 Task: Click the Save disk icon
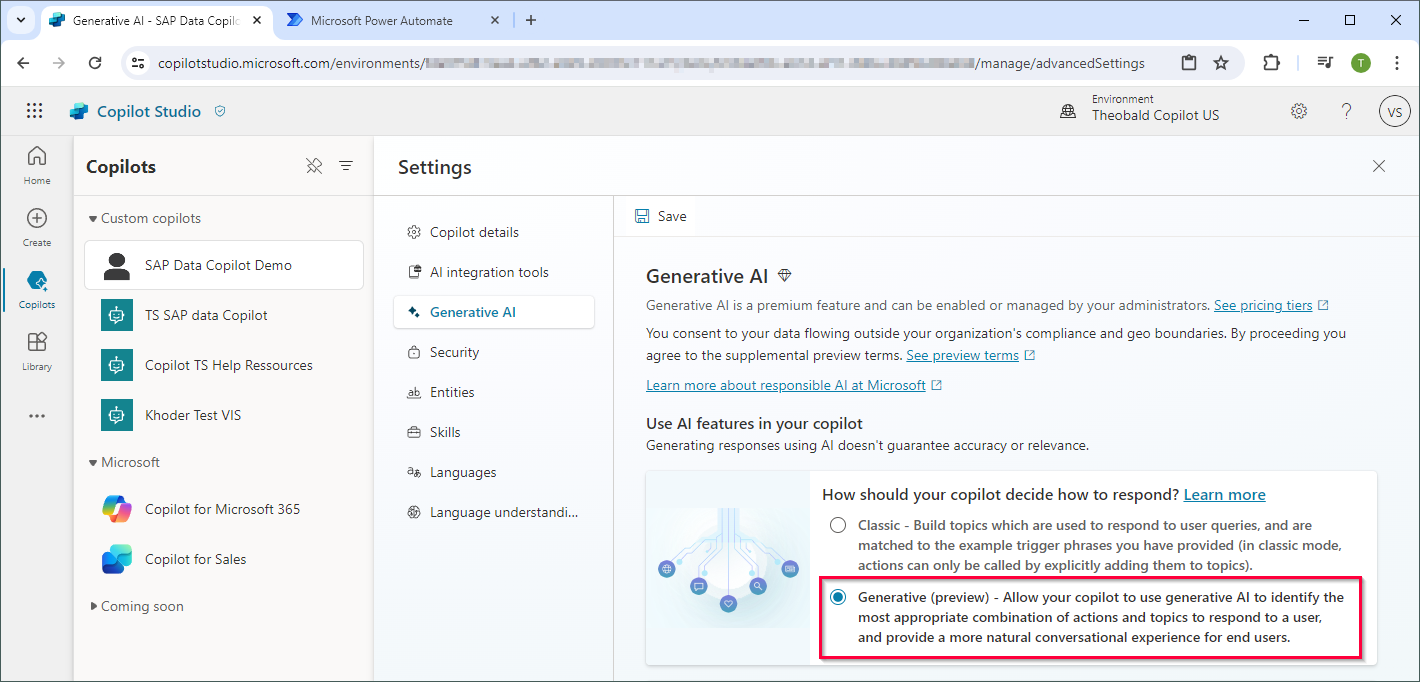point(642,216)
